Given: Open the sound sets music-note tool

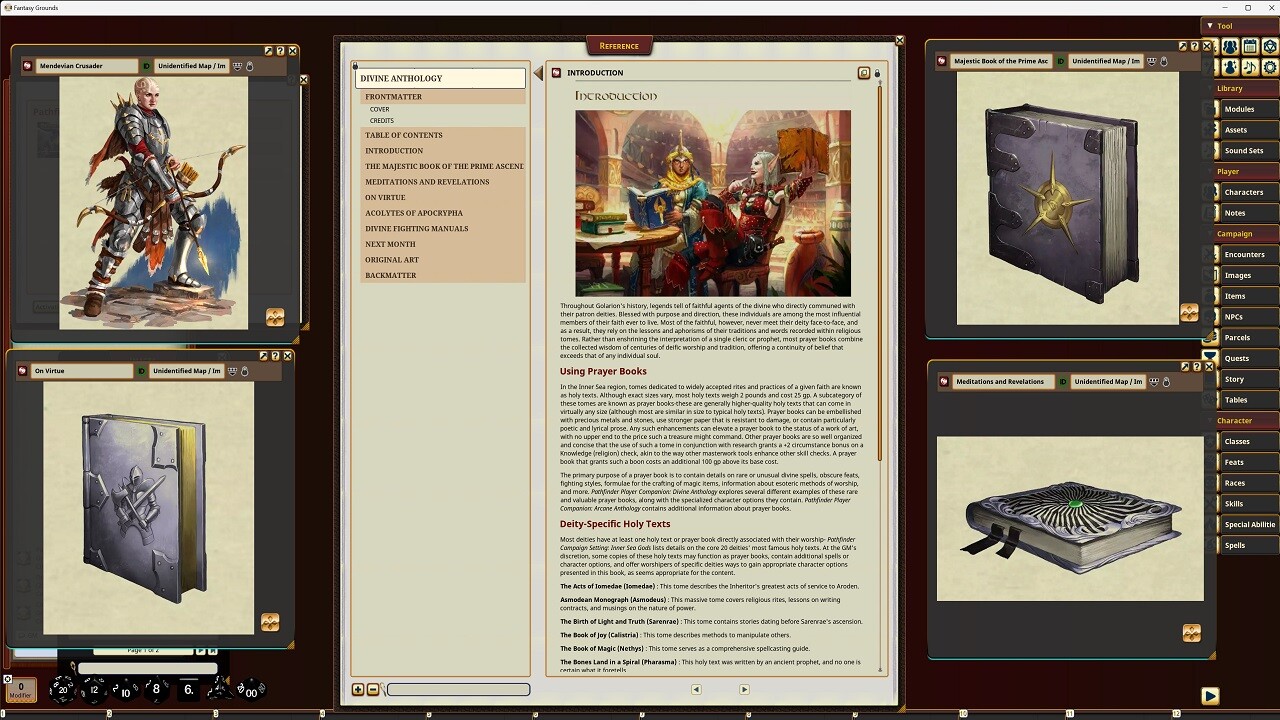Looking at the screenshot, I should tap(1250, 66).
